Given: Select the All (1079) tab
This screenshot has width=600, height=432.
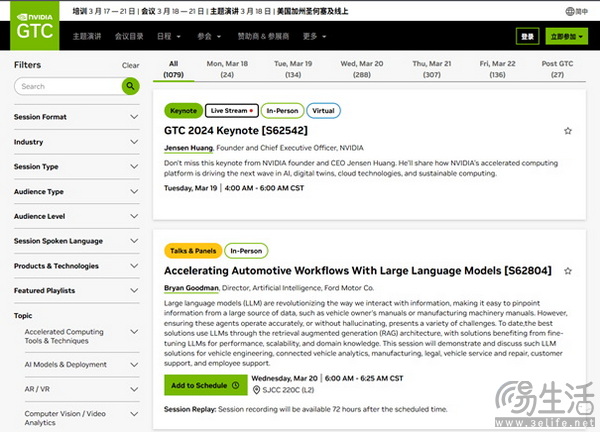Looking at the screenshot, I should pos(174,69).
